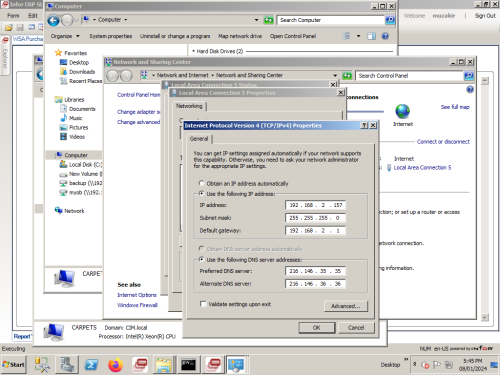
Task: Click the search icon beside Search Computer
Action: 390,20
